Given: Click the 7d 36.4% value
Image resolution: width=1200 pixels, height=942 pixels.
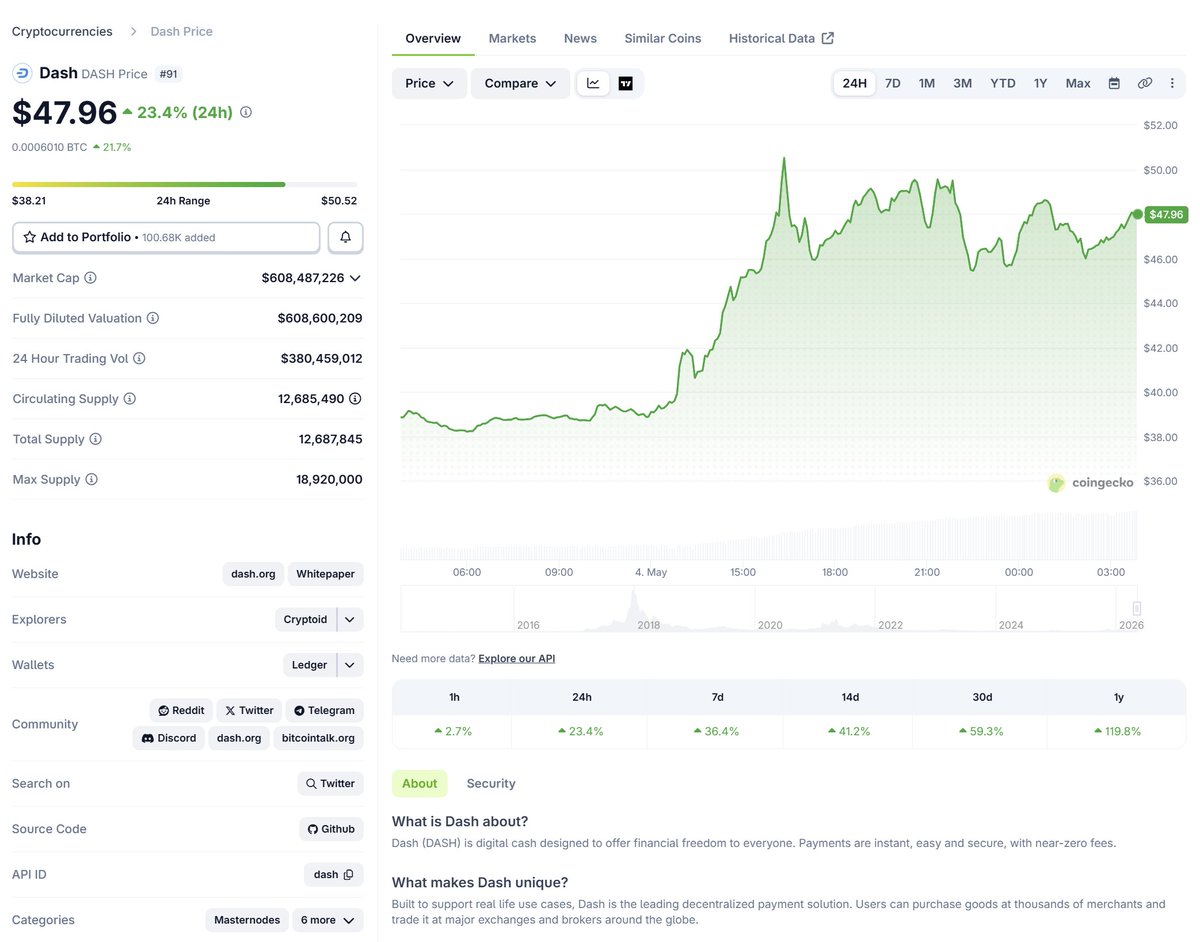Looking at the screenshot, I should [x=716, y=731].
